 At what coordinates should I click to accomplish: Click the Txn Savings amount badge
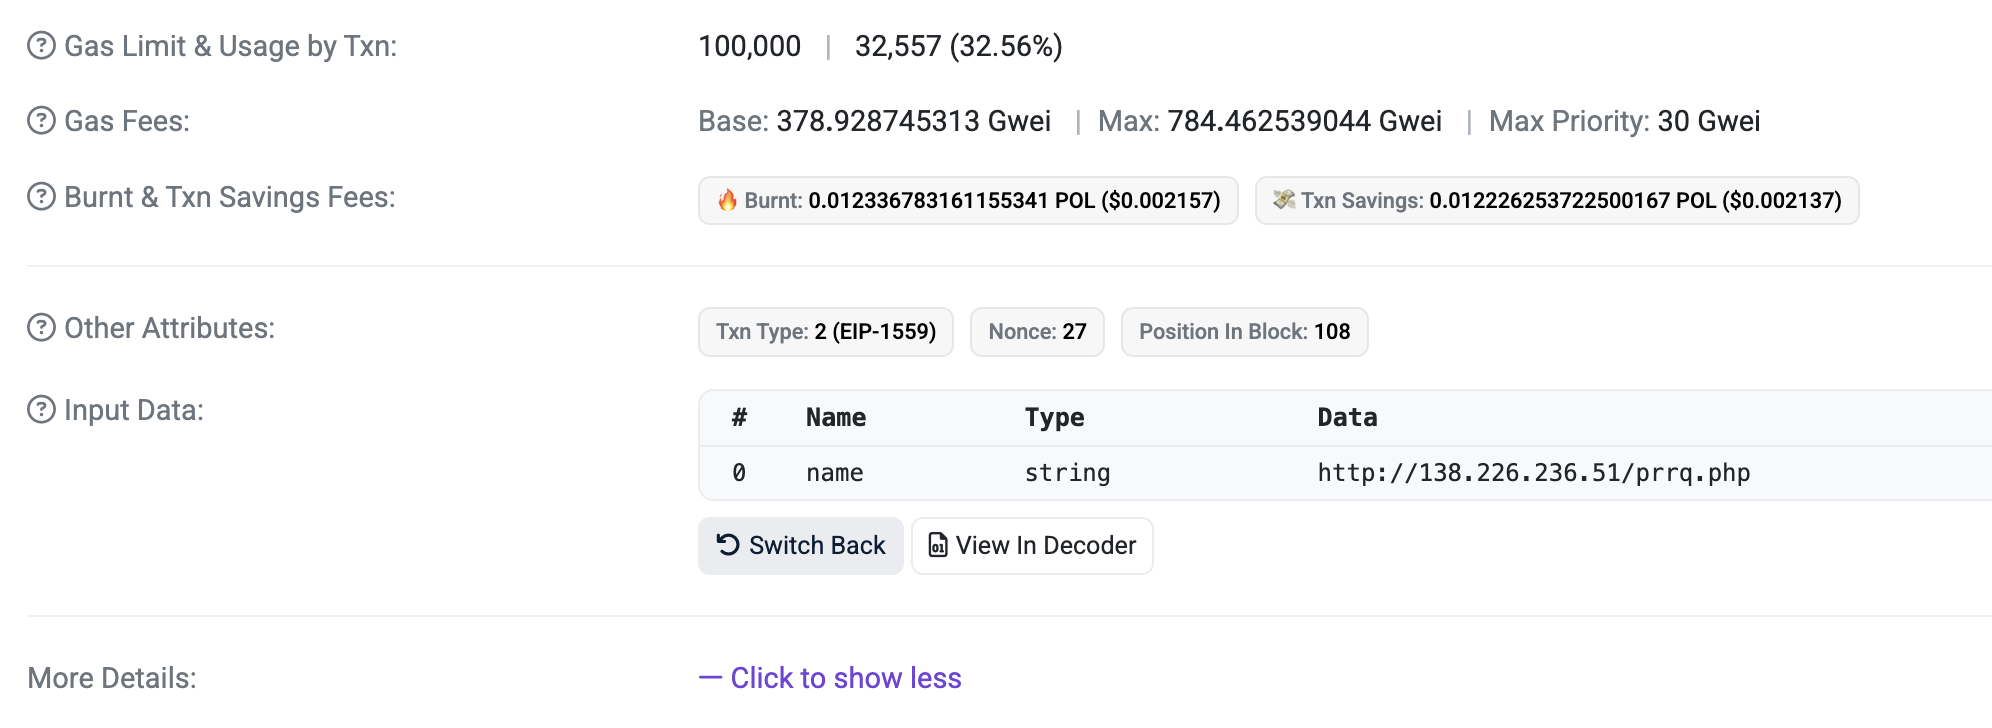[1557, 201]
